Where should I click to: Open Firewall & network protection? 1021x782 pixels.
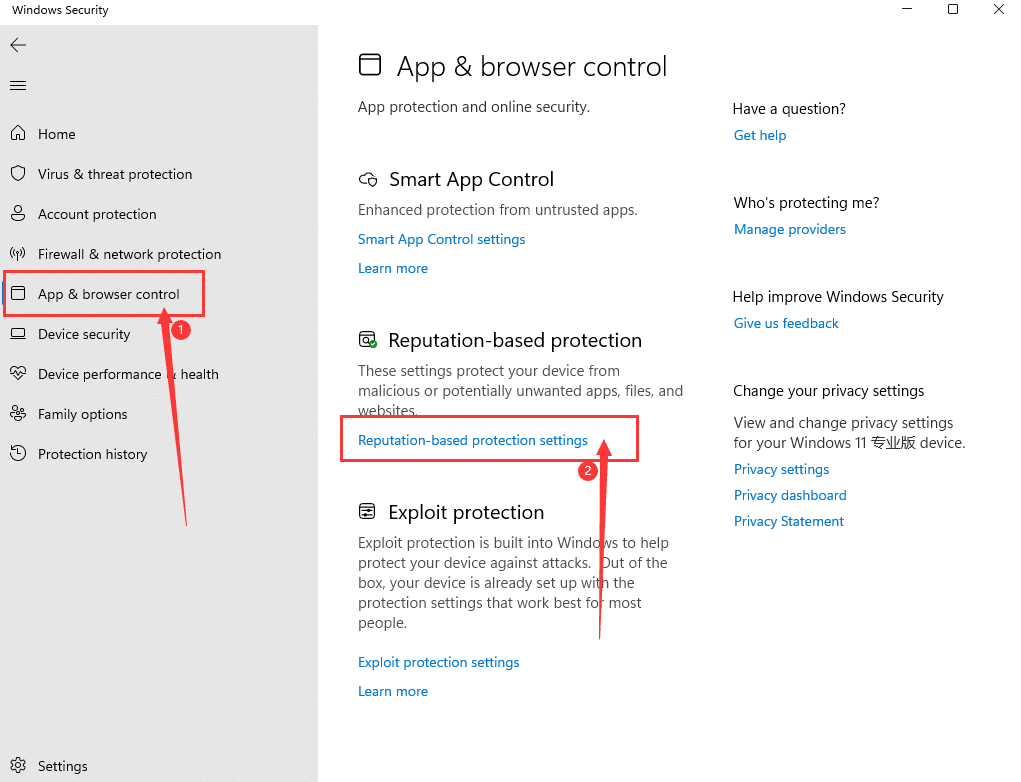[x=130, y=254]
